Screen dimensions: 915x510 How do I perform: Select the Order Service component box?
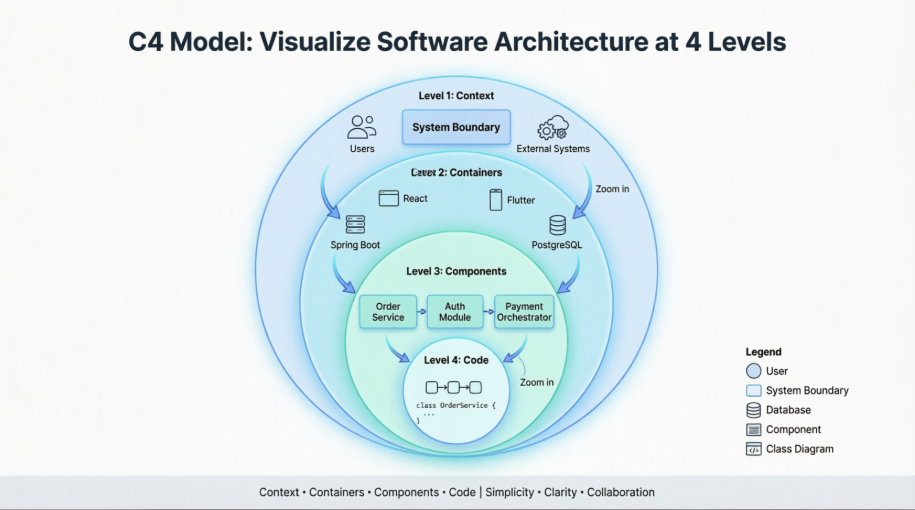(x=388, y=311)
